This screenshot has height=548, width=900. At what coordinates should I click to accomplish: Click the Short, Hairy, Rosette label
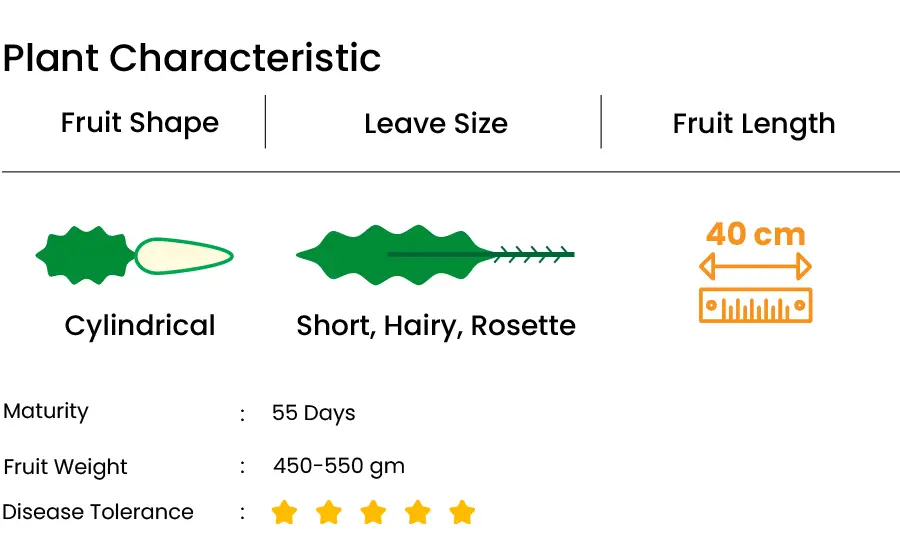(436, 326)
